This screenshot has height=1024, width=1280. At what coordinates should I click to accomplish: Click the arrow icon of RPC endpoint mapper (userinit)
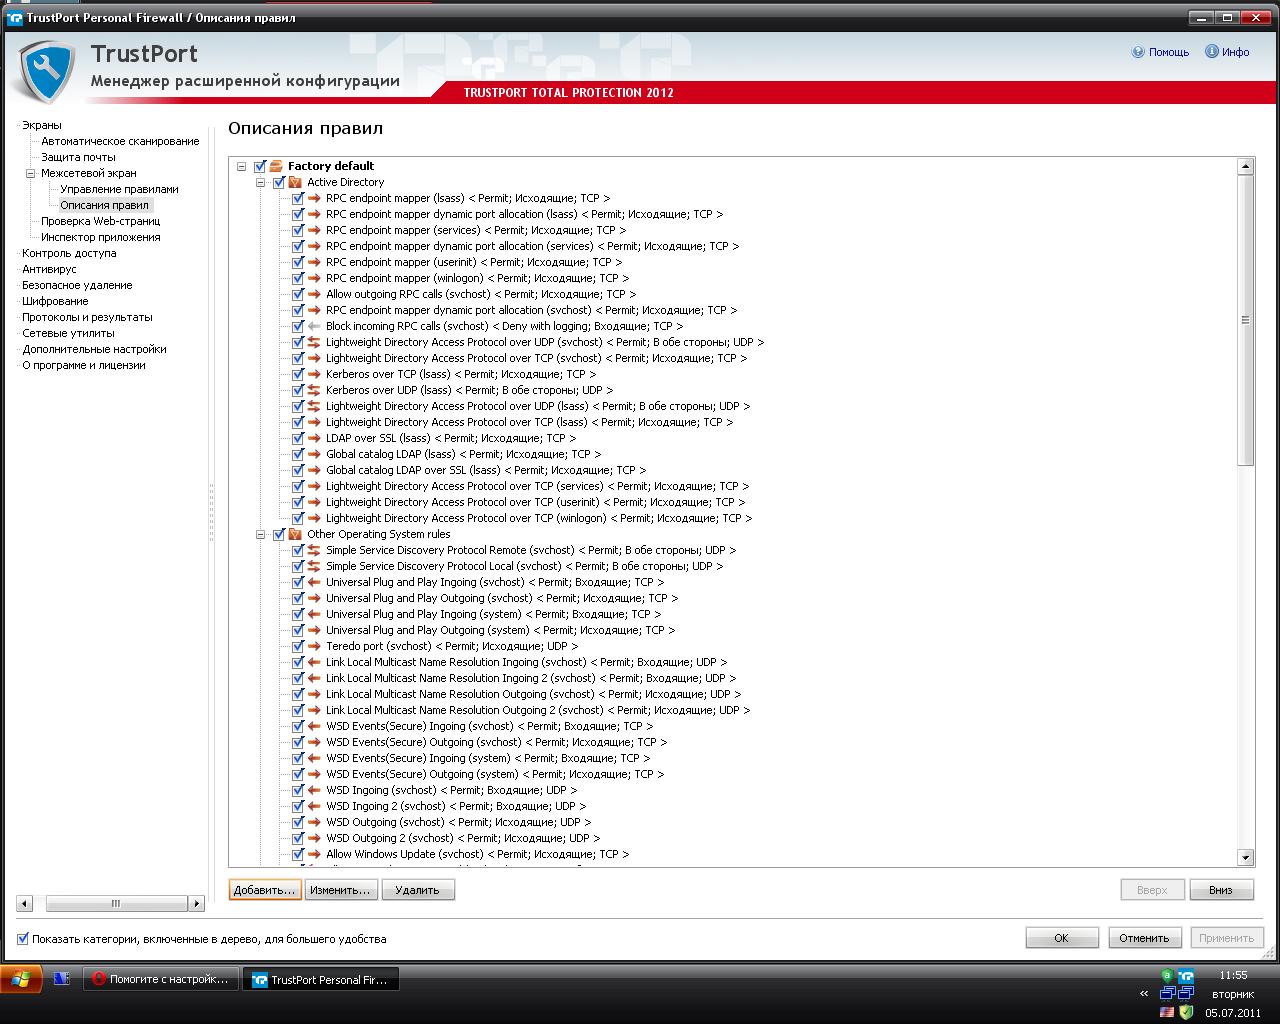coord(314,262)
